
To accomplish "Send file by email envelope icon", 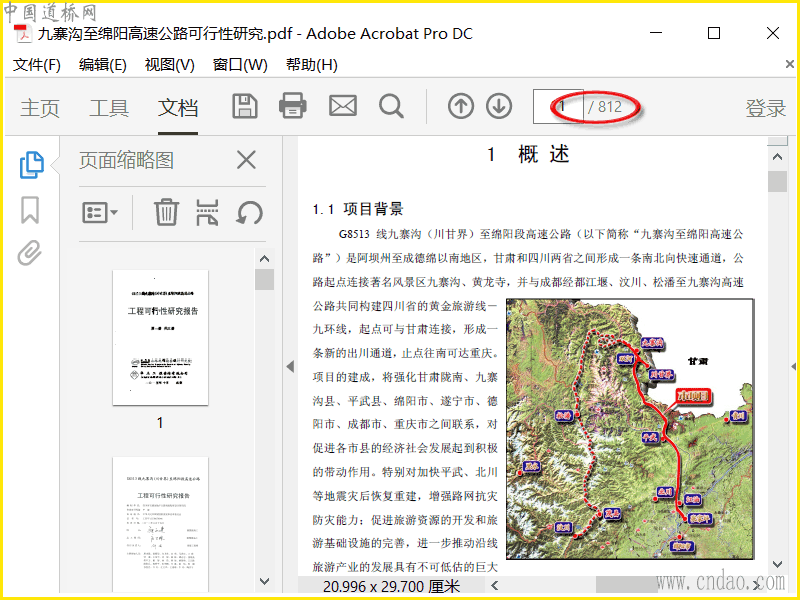I will [343, 106].
